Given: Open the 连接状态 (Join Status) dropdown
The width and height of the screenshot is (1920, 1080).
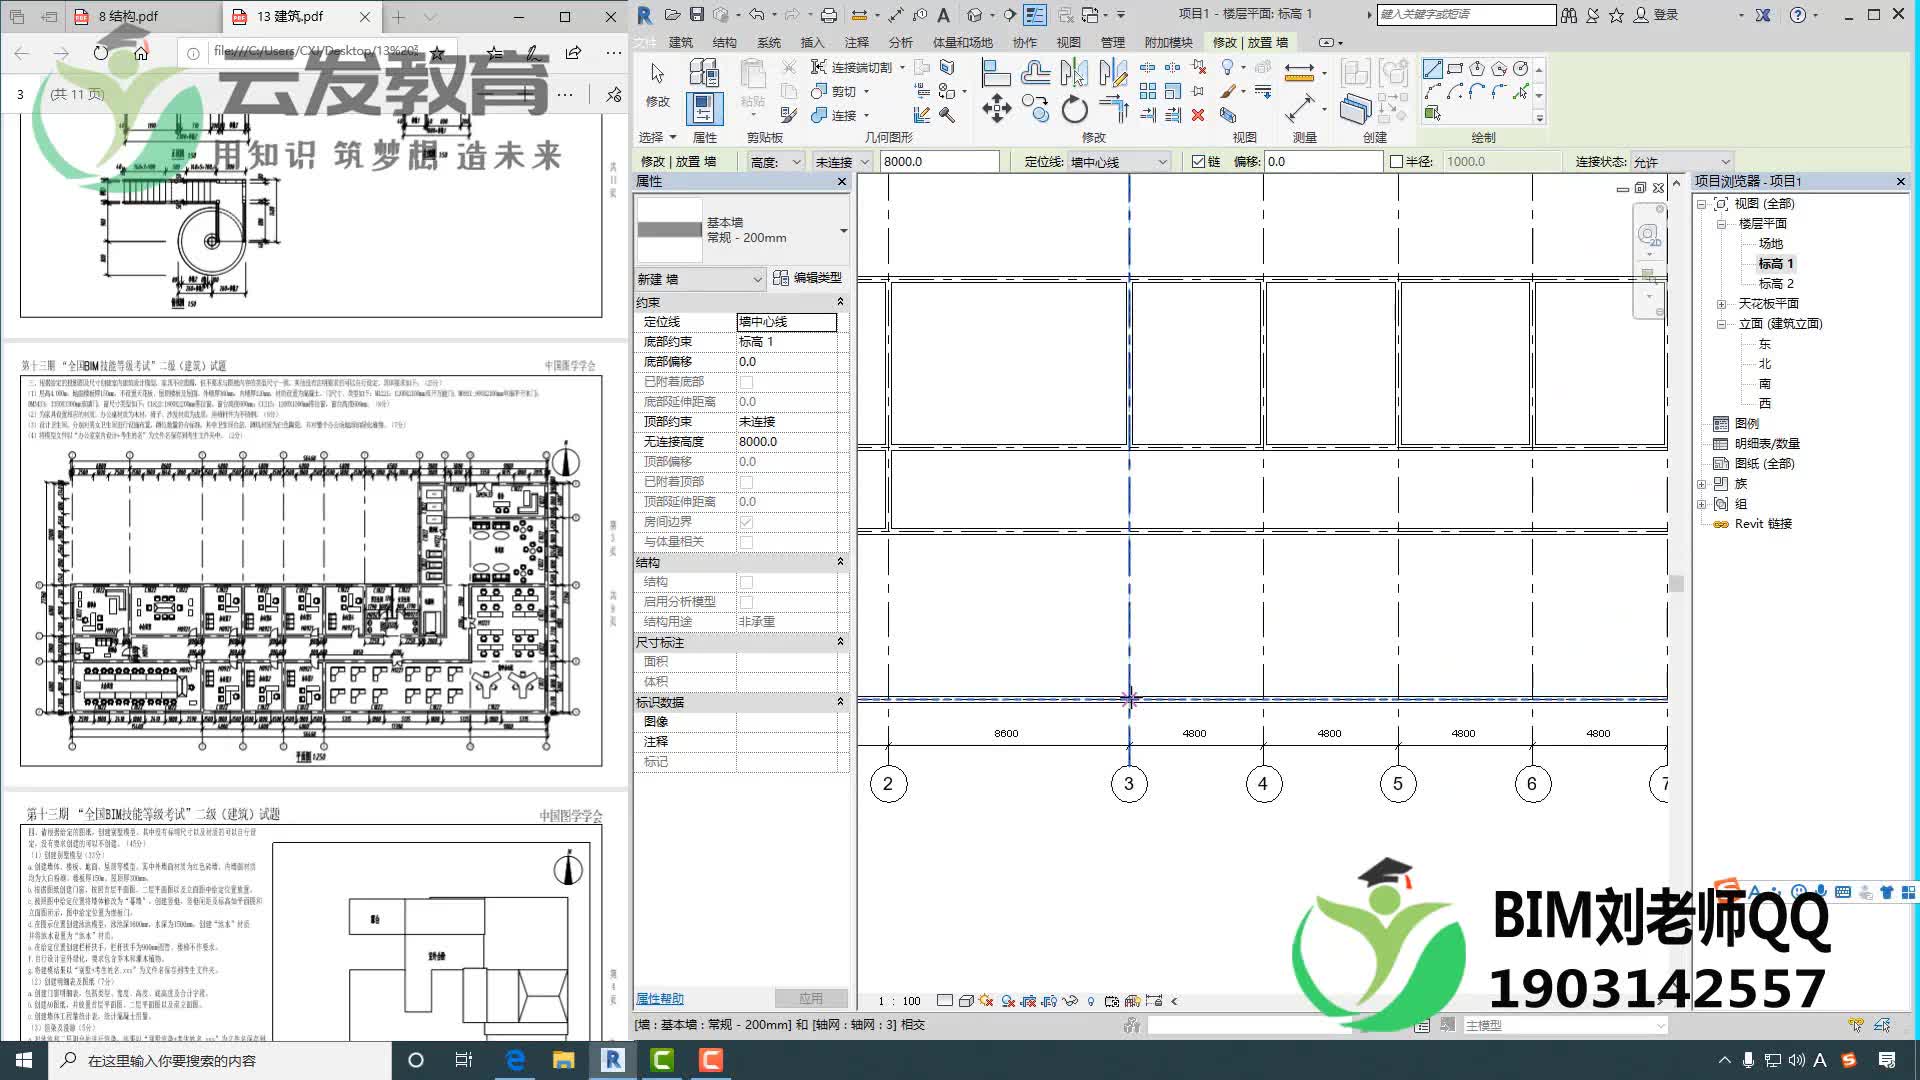Looking at the screenshot, I should [1680, 162].
